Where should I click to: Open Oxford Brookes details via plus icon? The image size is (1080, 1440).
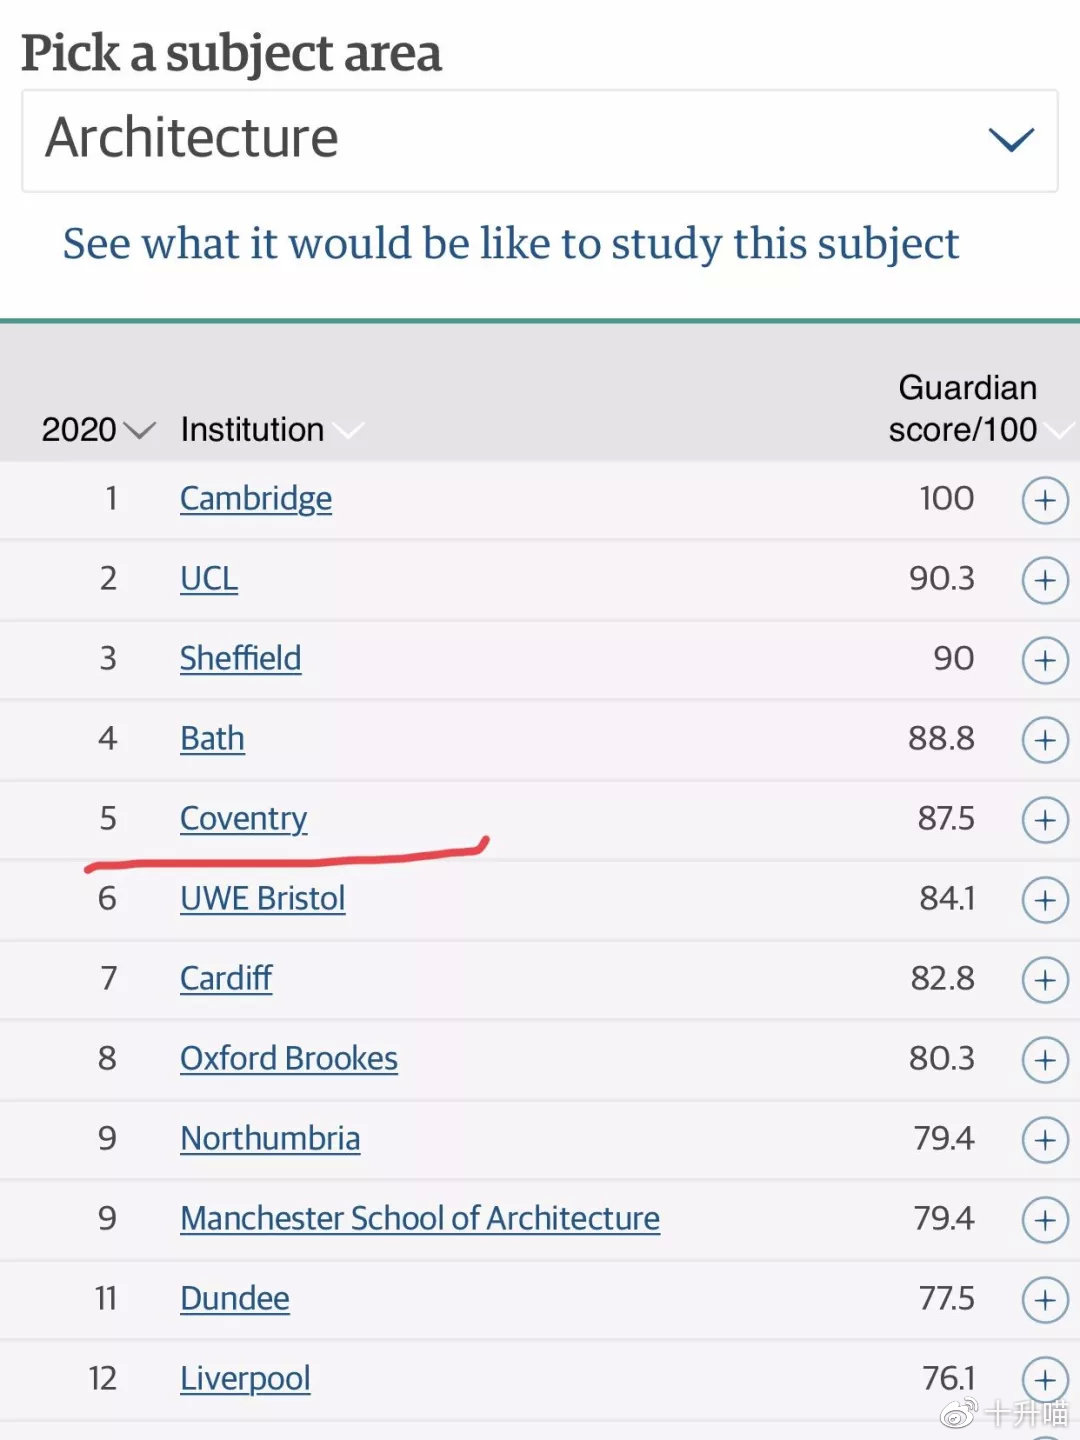coord(1045,1060)
